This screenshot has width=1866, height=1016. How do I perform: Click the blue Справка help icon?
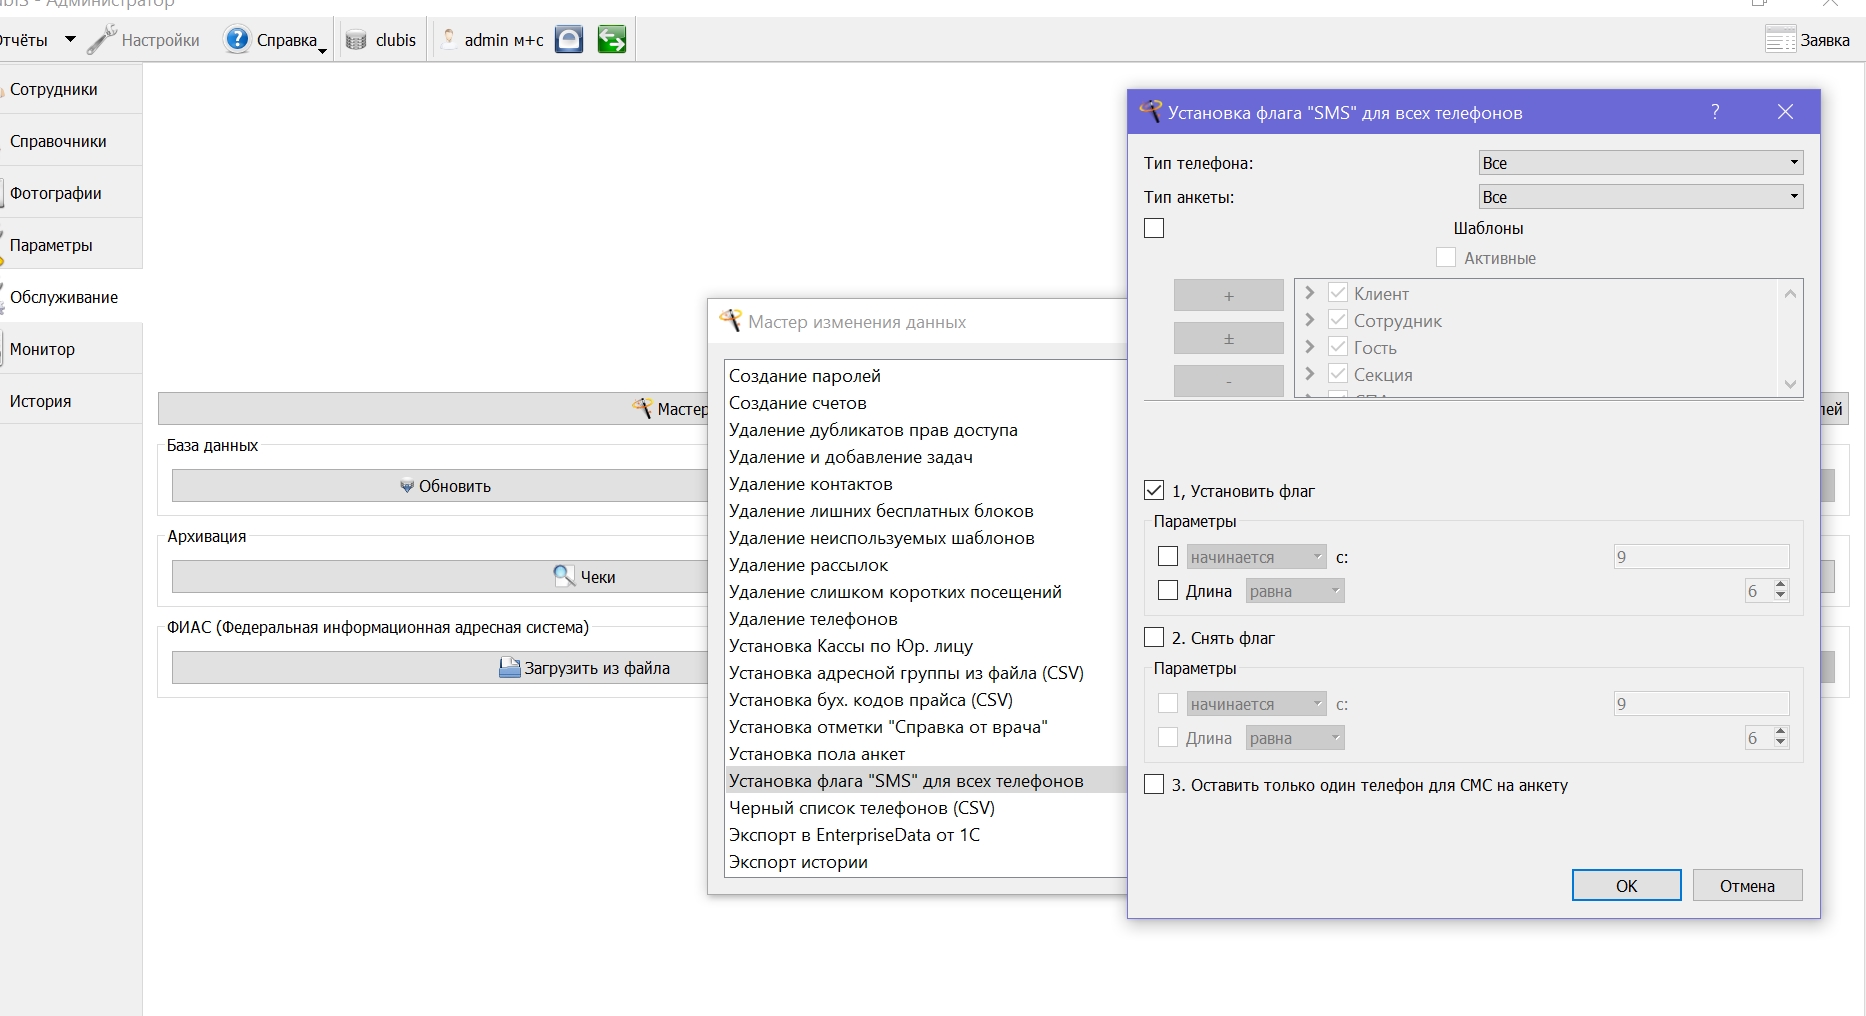(237, 40)
